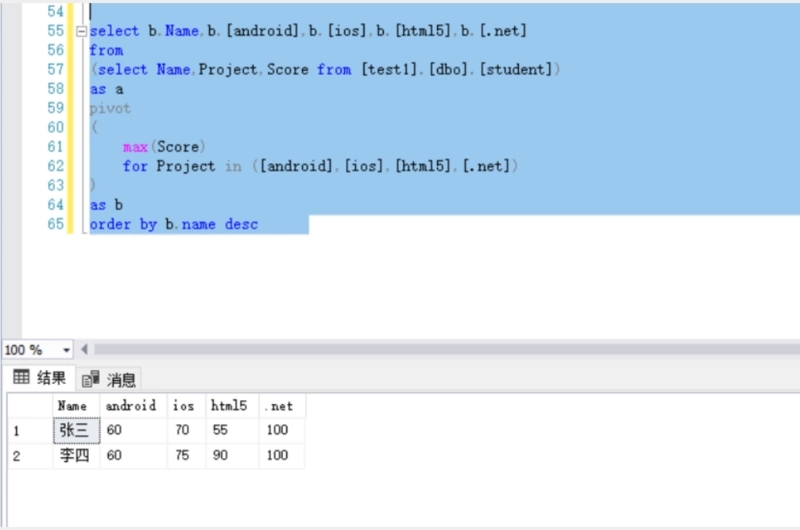Click the android column header
Viewport: 800px width, 530px height.
point(132,406)
